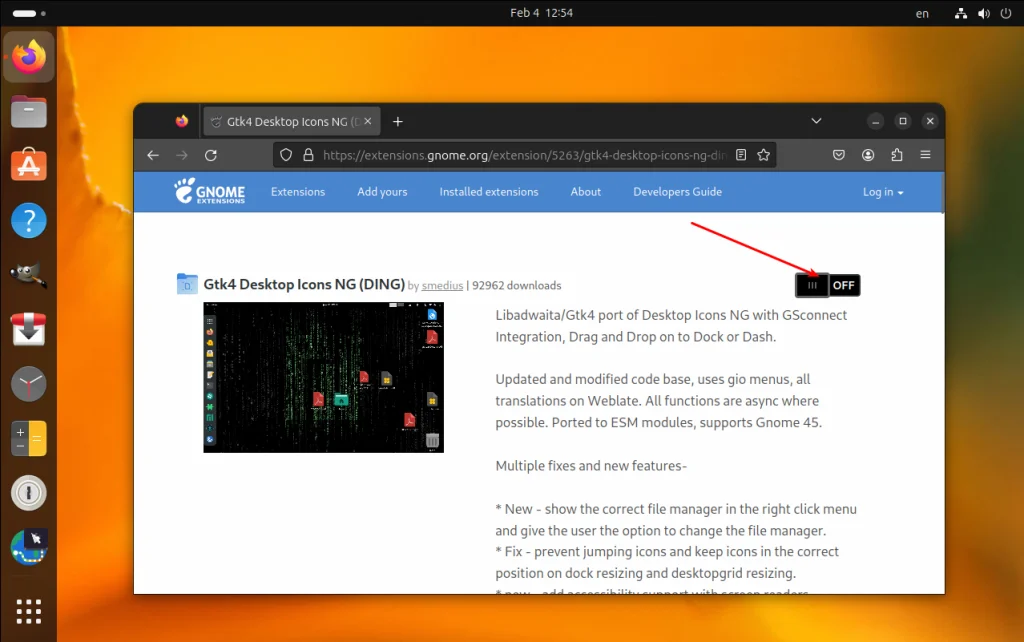Screen dimensions: 1024x642
Task: Open the Firefox account menu icon
Action: pos(868,155)
